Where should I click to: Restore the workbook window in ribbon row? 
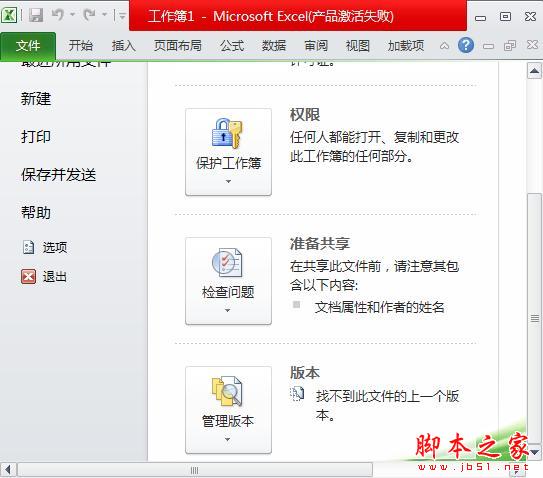coord(510,45)
